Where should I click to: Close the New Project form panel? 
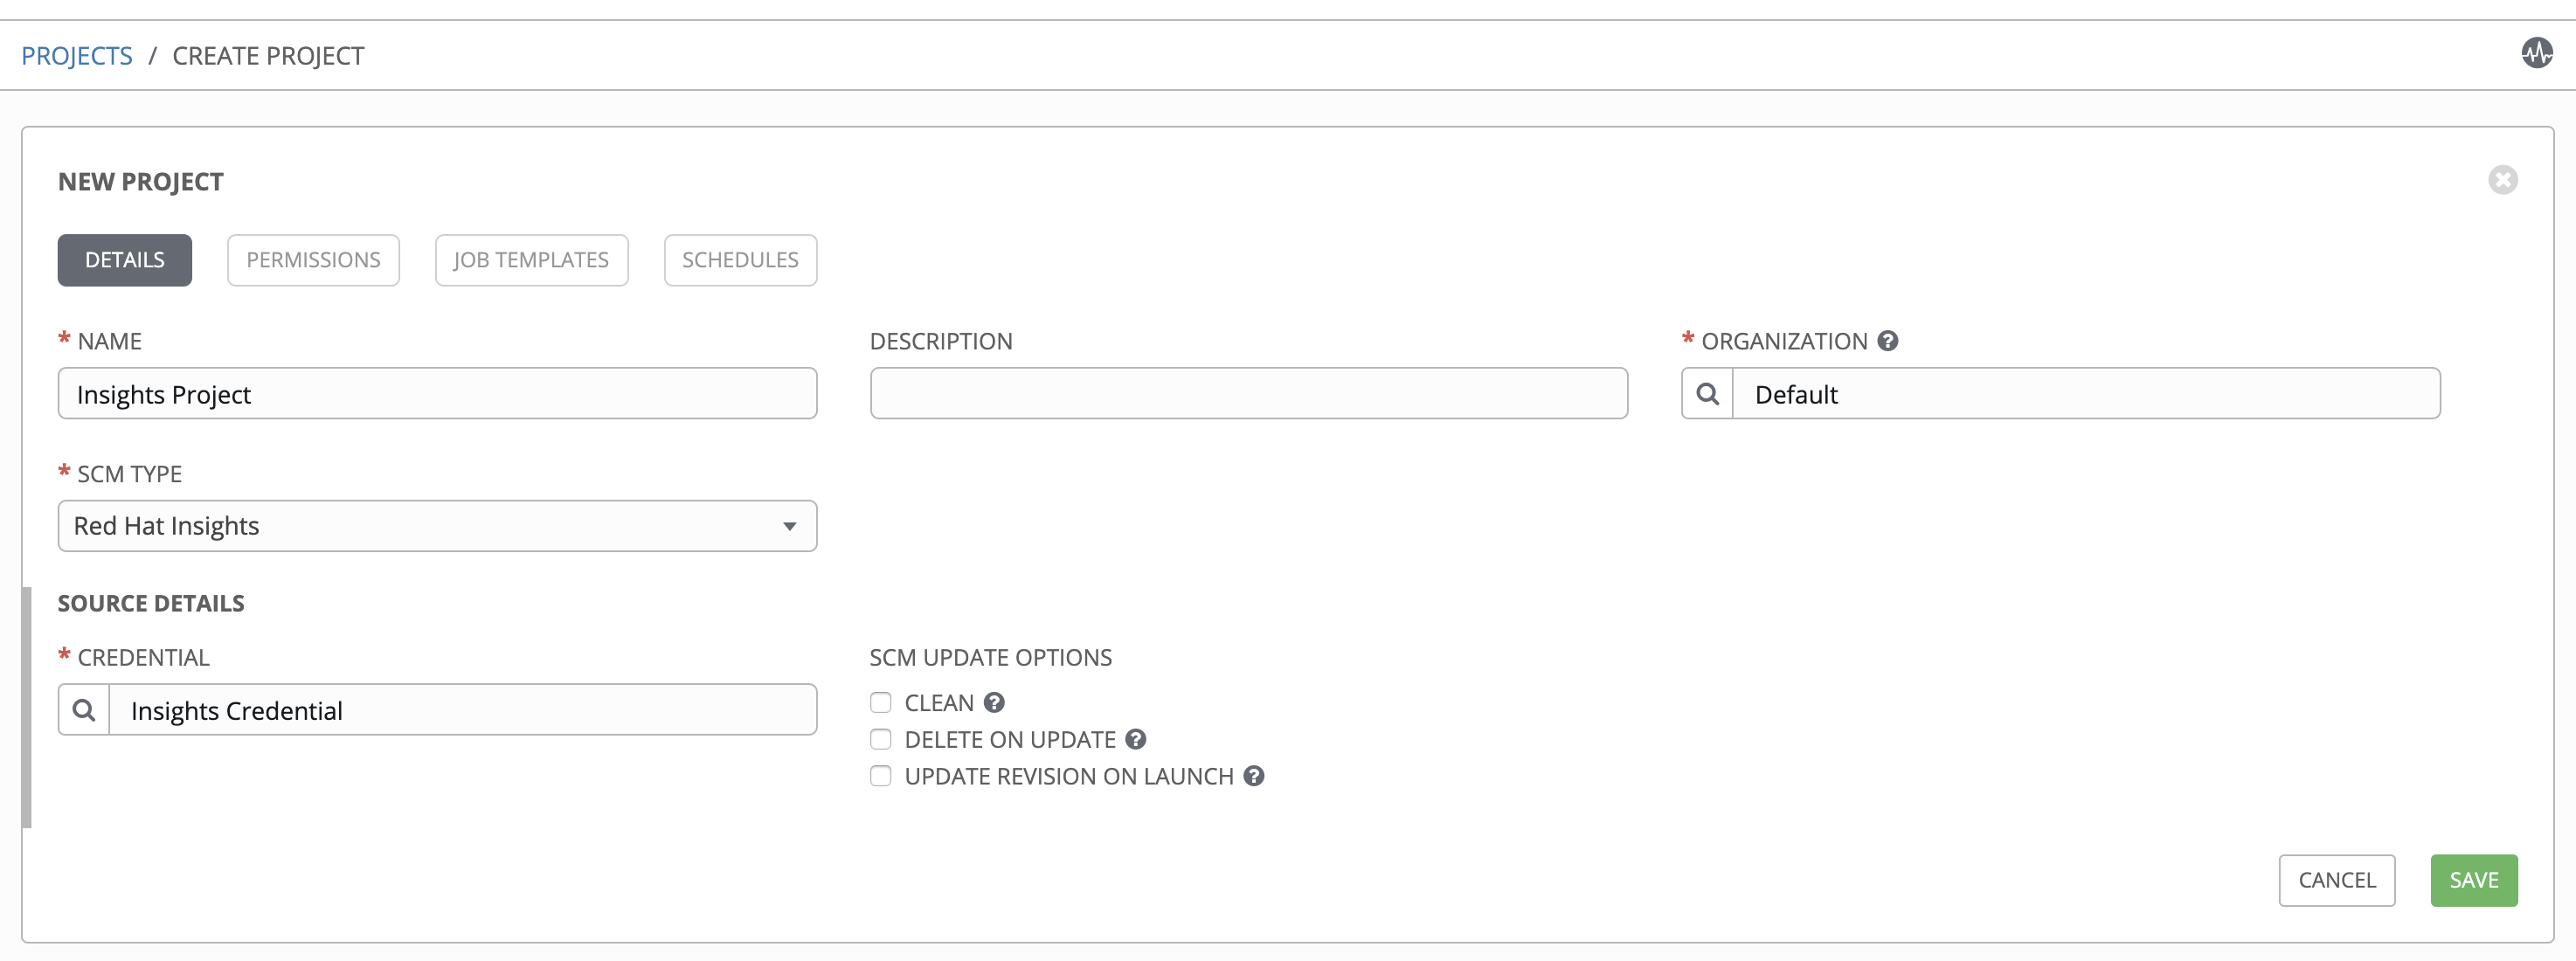tap(2502, 180)
